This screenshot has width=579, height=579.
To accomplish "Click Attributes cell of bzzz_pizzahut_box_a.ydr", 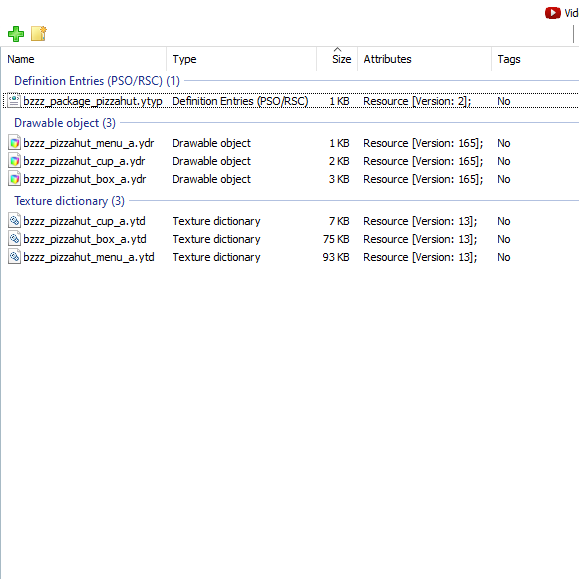I will pos(423,179).
